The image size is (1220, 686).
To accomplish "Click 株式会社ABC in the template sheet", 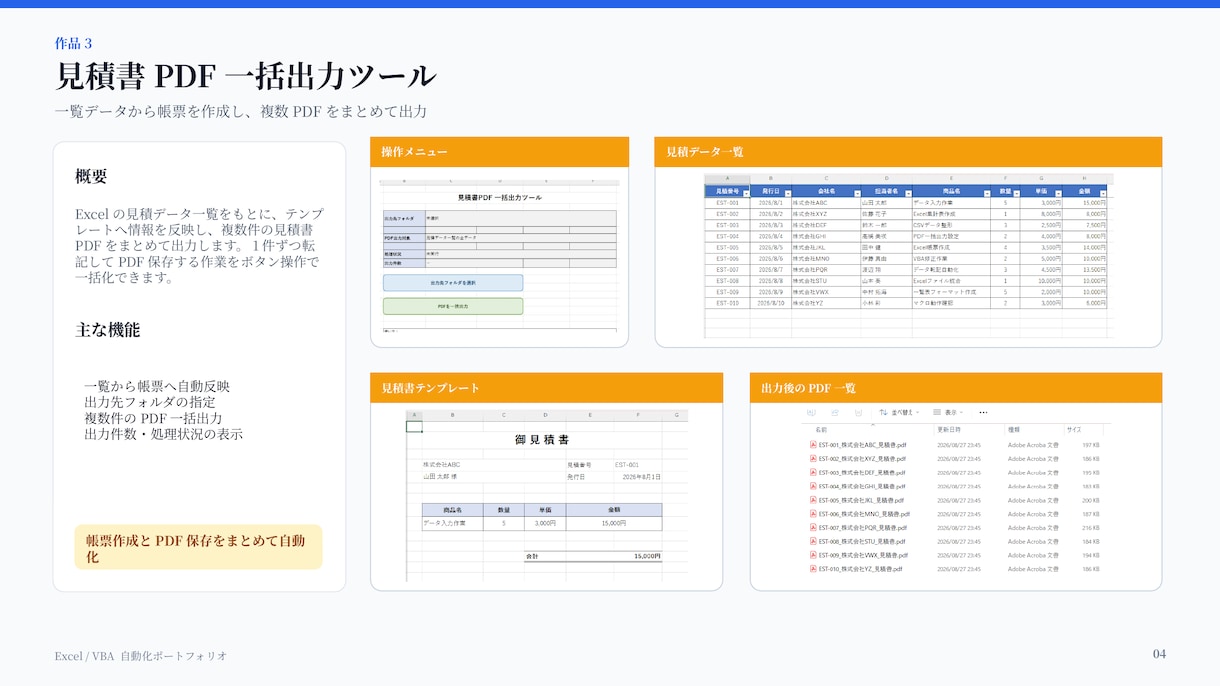I will 441,465.
